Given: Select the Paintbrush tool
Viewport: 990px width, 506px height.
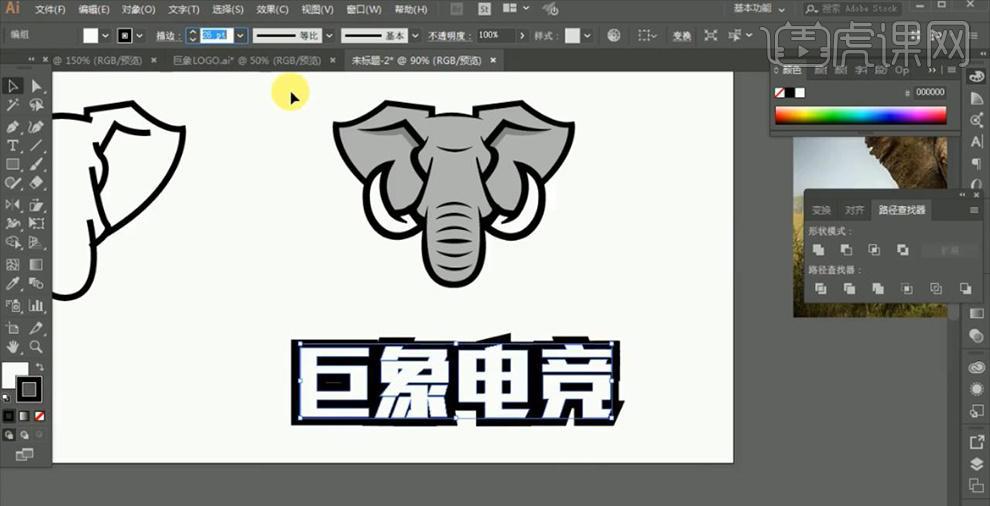Looking at the screenshot, I should [37, 164].
